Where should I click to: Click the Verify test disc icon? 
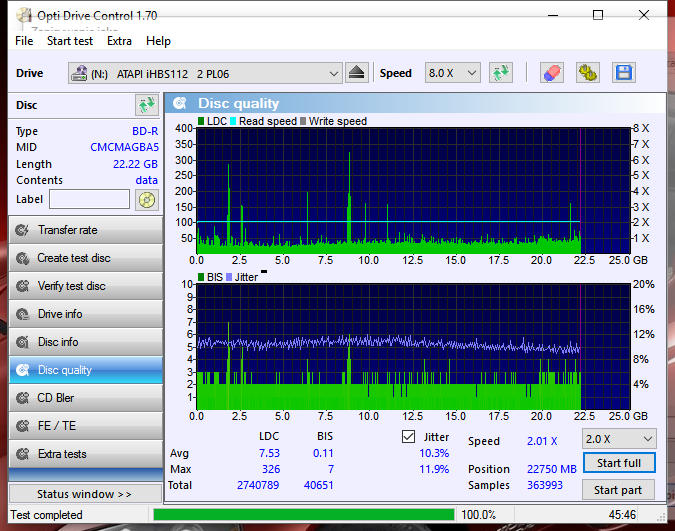pos(22,286)
